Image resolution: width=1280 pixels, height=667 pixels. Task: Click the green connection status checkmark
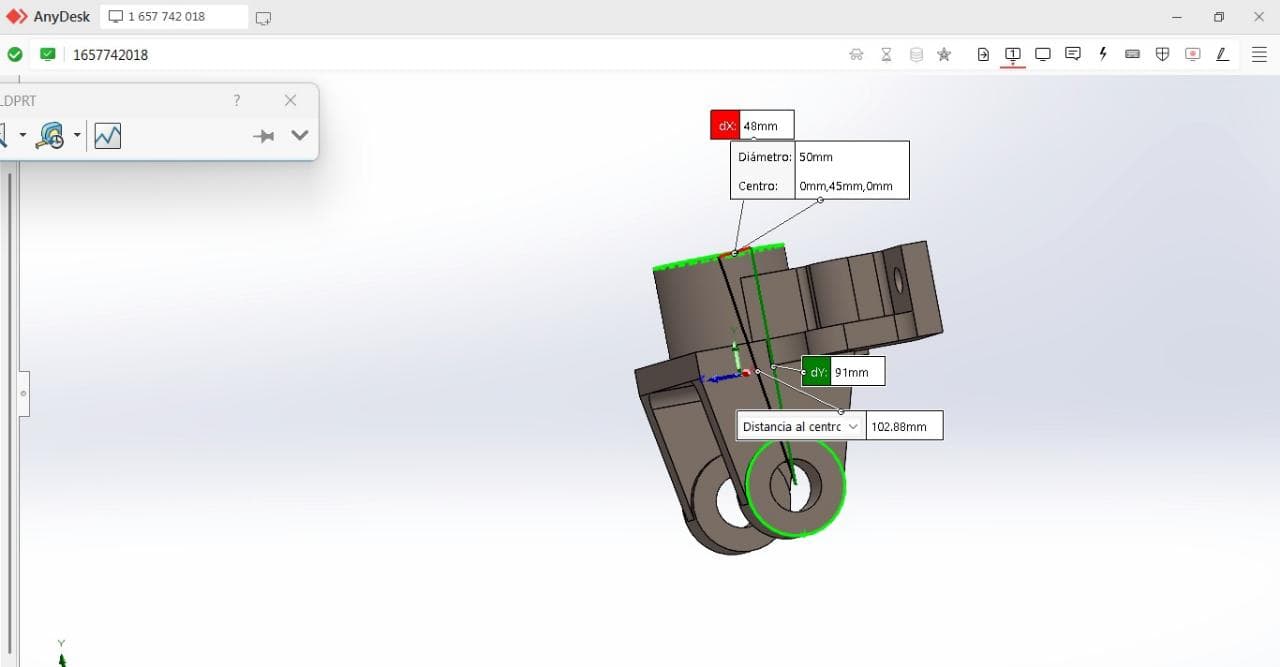(15, 54)
